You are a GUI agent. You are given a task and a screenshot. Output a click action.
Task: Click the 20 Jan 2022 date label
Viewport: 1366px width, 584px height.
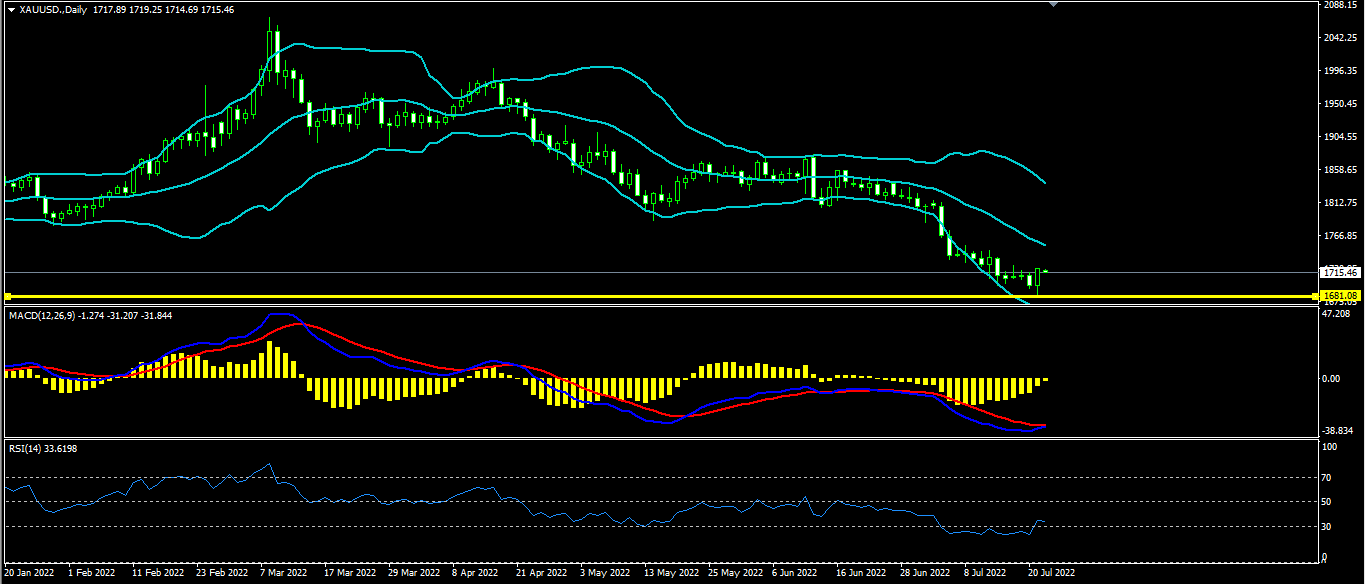coord(29,574)
